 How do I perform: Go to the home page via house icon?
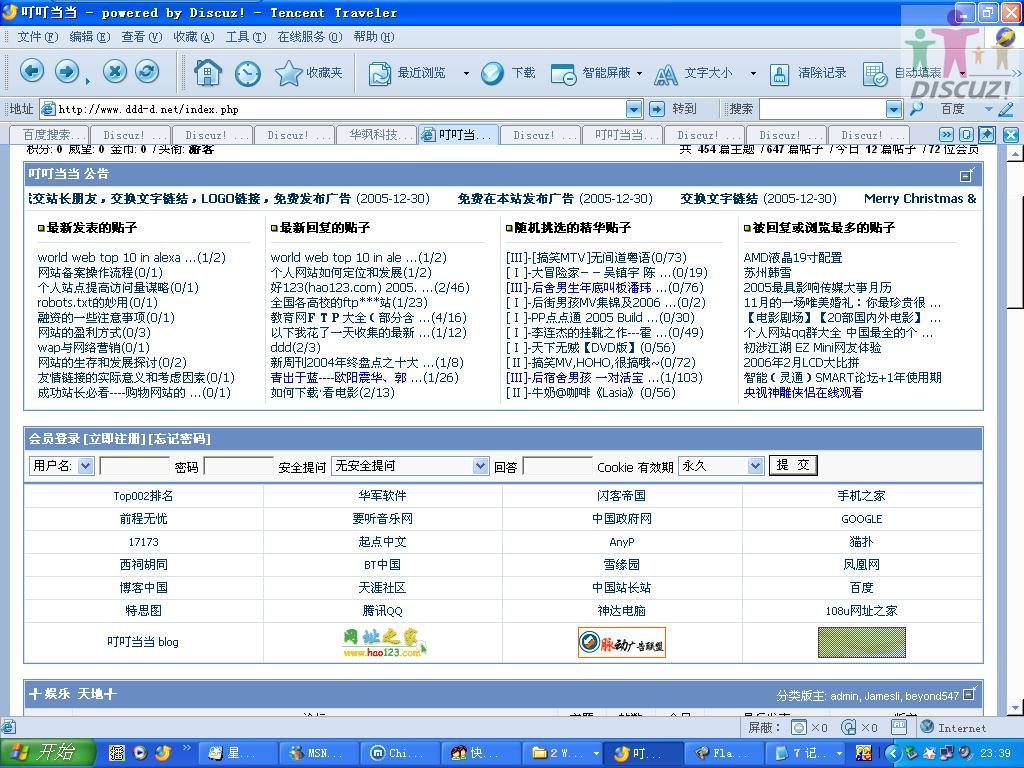[x=208, y=72]
